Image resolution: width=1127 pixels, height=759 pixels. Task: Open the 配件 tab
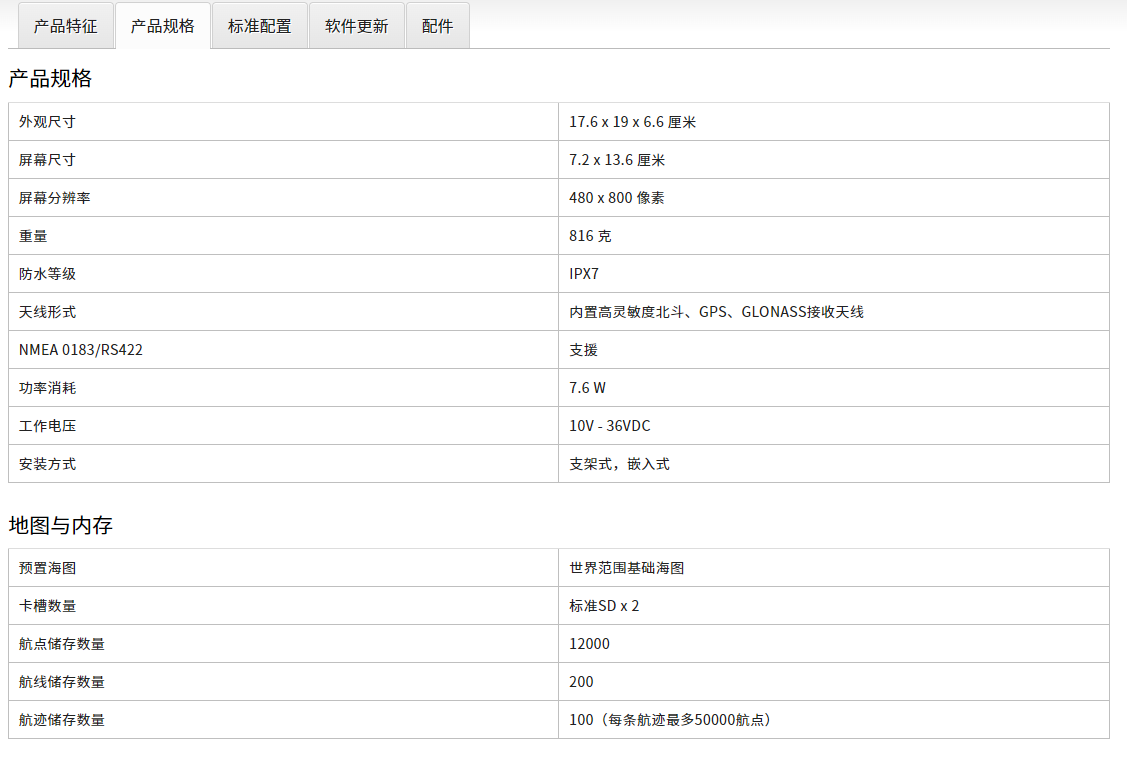(437, 26)
